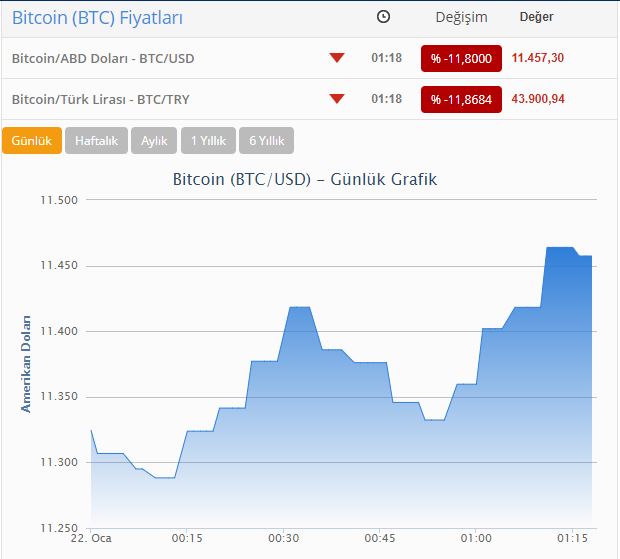Click the Değişim column header
Image resolution: width=620 pixels, height=559 pixels.
tap(461, 17)
